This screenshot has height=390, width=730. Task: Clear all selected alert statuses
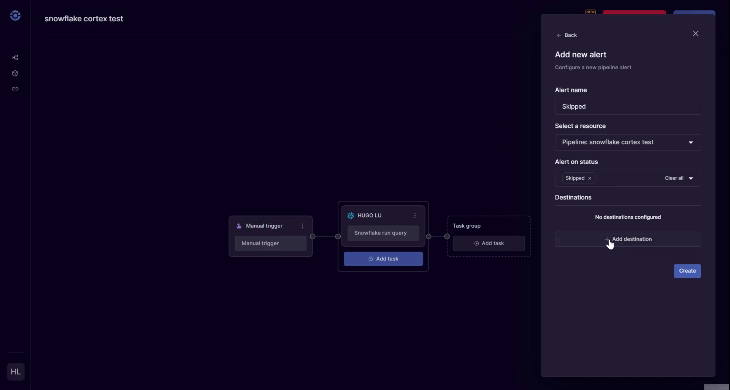tap(674, 178)
